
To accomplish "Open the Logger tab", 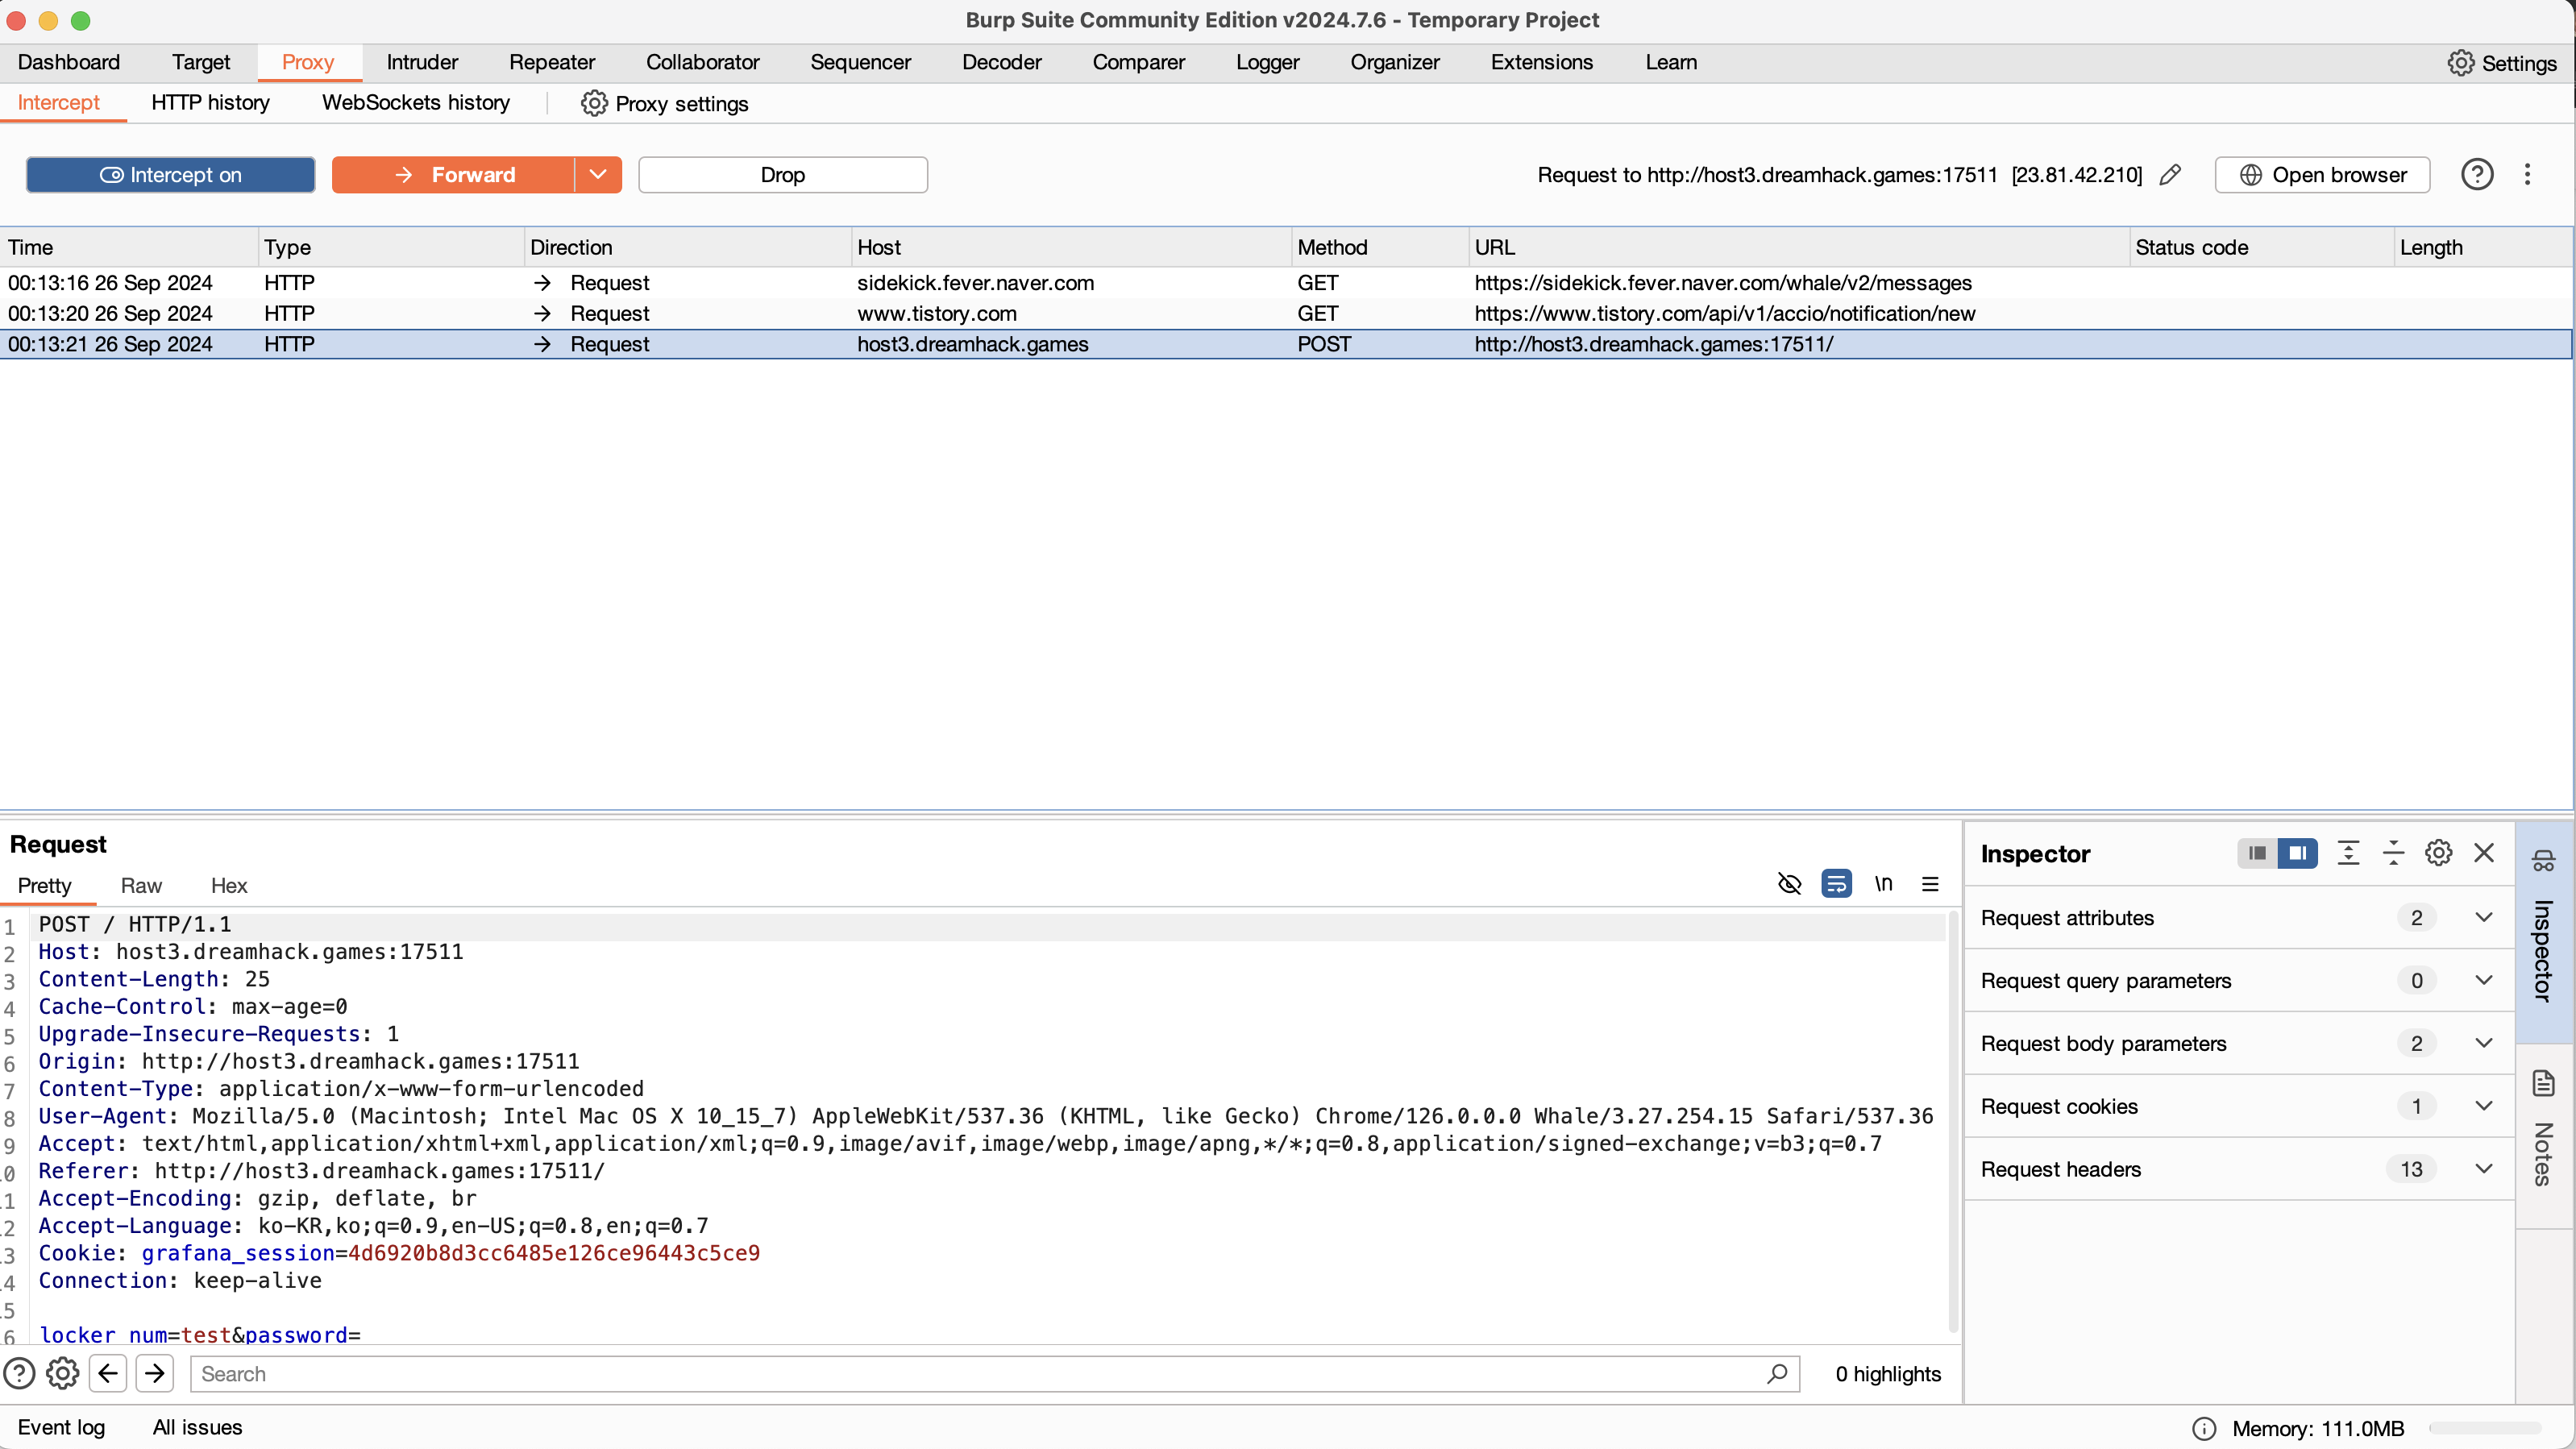I will coord(1267,62).
